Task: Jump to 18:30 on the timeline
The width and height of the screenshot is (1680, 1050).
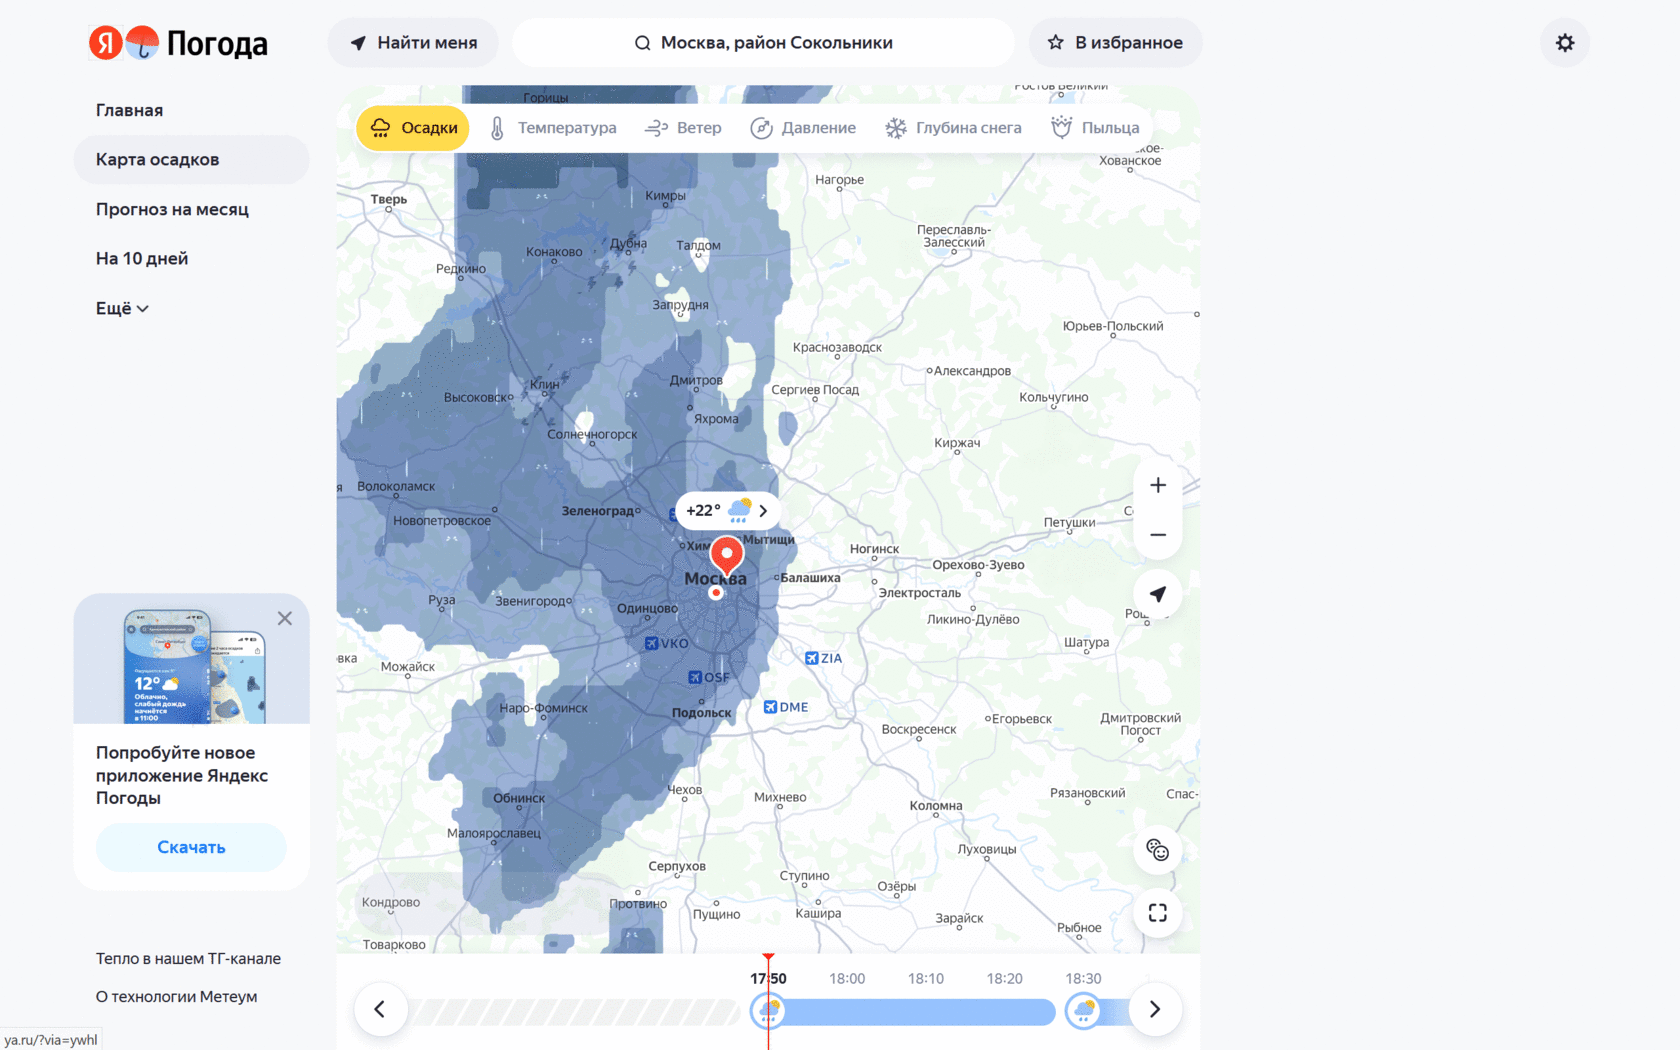Action: click(x=1083, y=979)
